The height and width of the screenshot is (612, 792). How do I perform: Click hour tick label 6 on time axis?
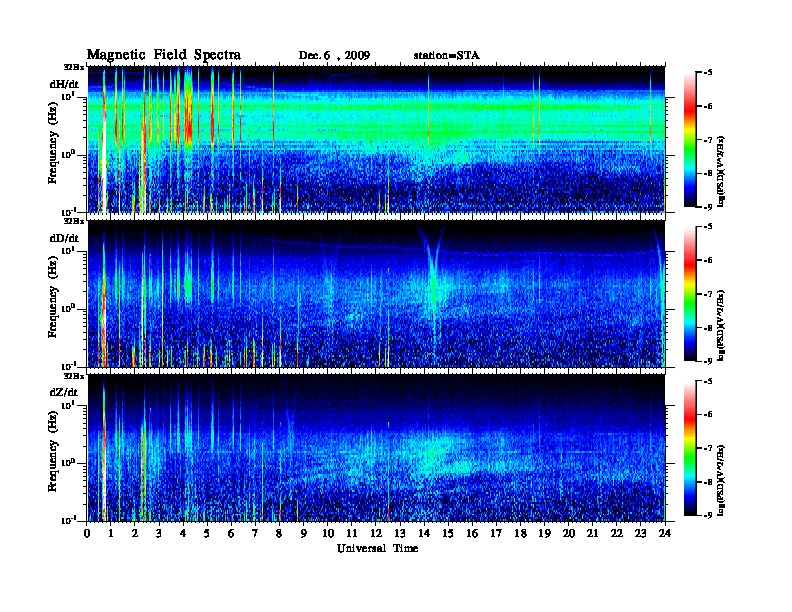click(x=231, y=534)
